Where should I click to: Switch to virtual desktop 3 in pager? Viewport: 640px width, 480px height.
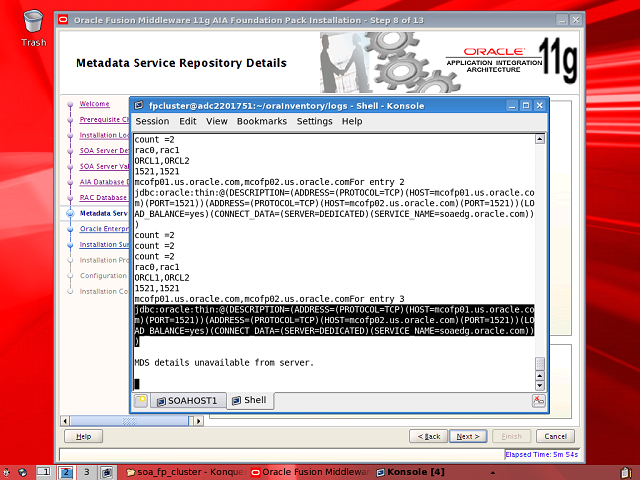click(86, 471)
